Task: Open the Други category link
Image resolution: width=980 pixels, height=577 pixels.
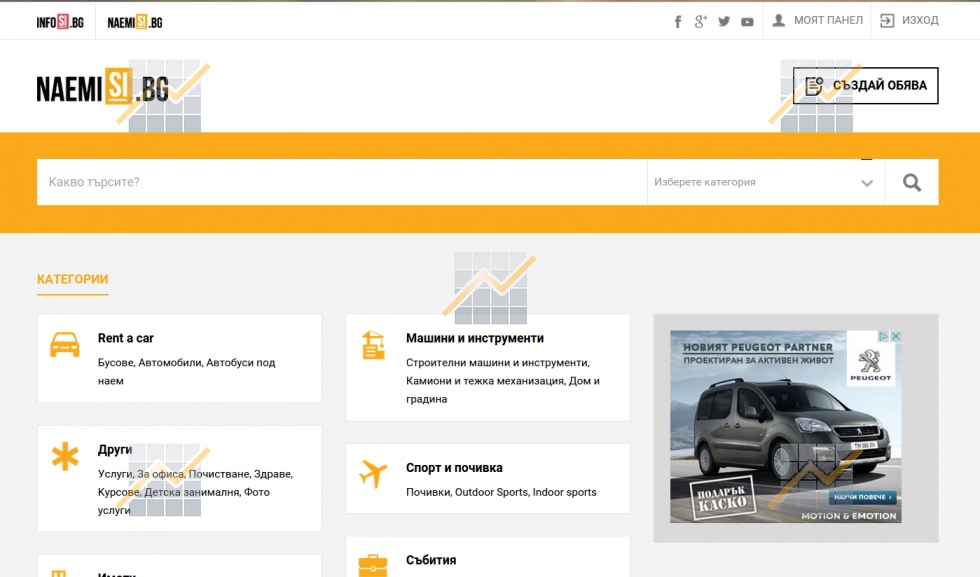Action: 115,449
